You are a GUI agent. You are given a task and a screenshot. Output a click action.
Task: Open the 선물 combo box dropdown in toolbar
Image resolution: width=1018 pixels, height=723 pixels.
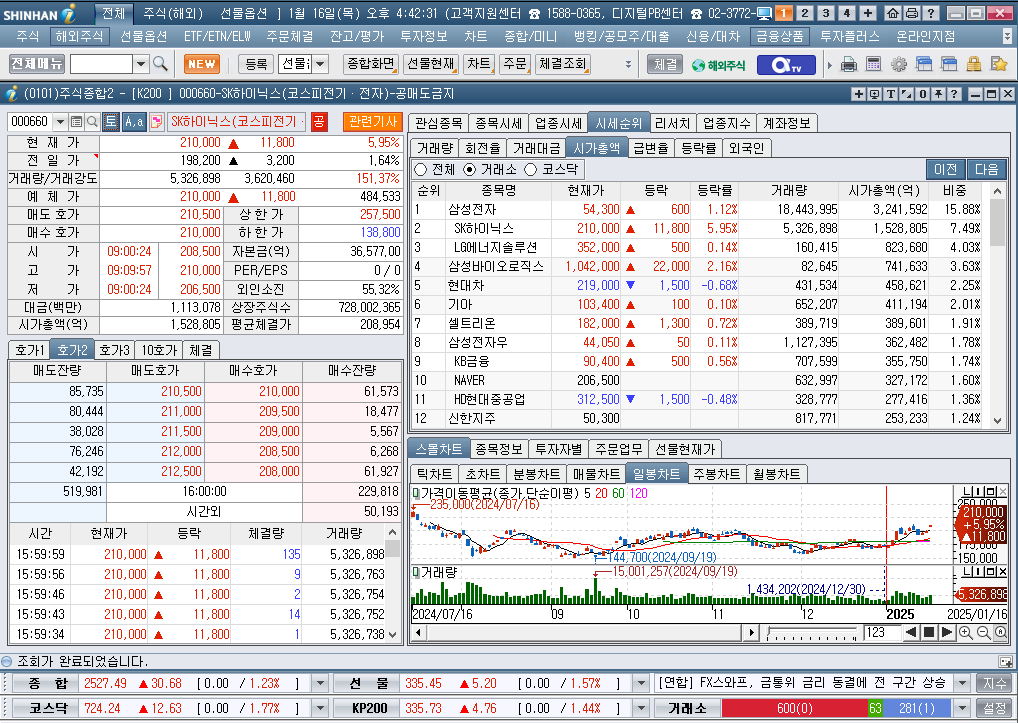pyautogui.click(x=320, y=64)
